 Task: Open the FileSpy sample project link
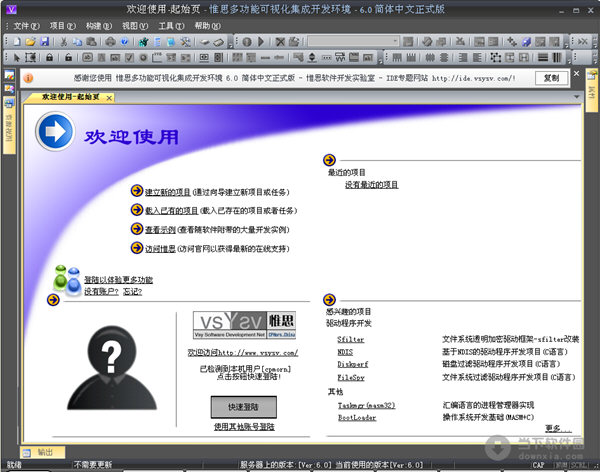[x=351, y=377]
